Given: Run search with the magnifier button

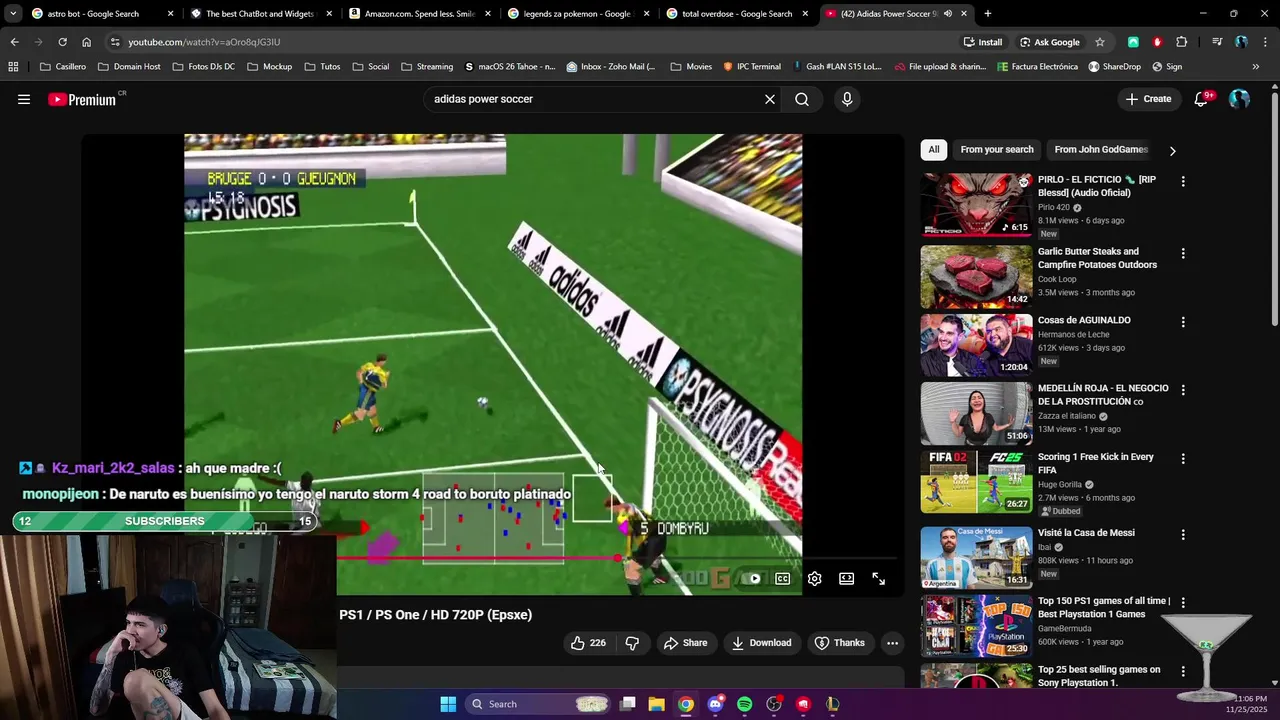Looking at the screenshot, I should 802,99.
